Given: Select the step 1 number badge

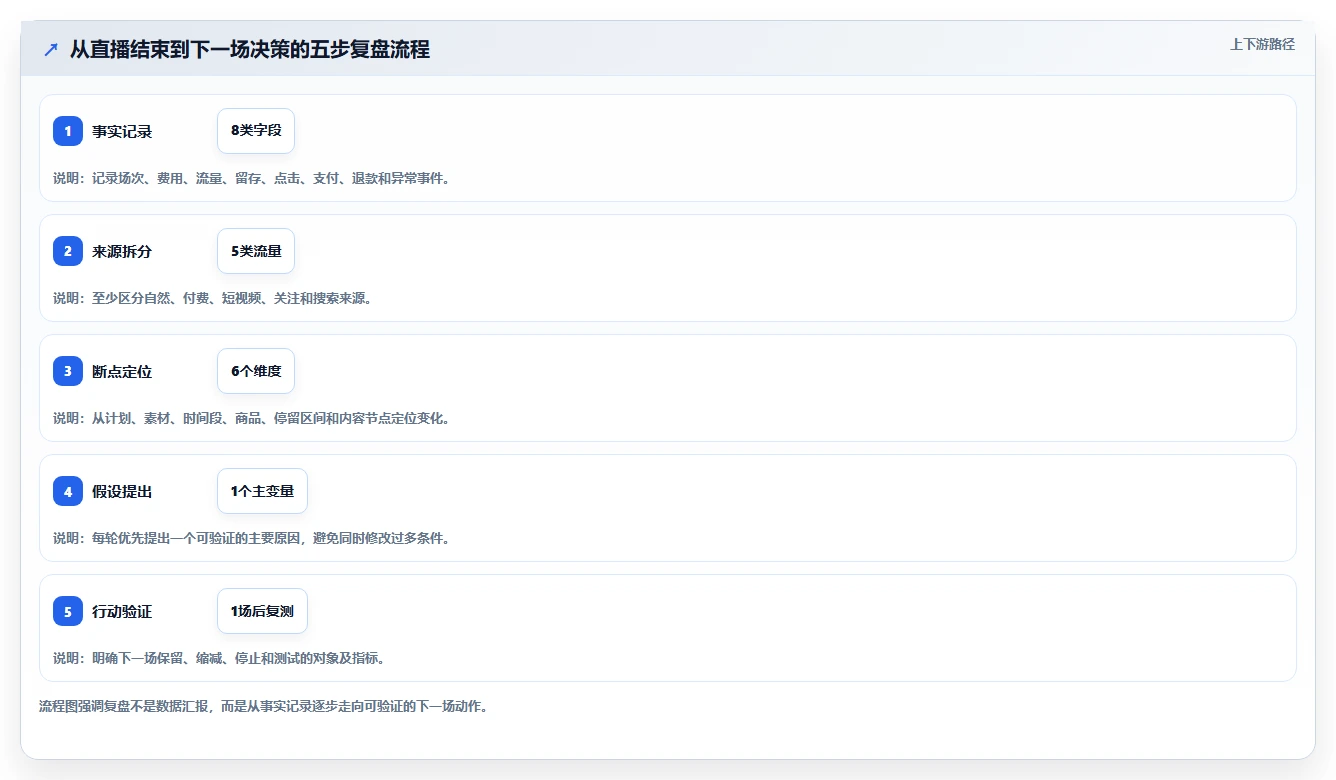Looking at the screenshot, I should pos(68,131).
